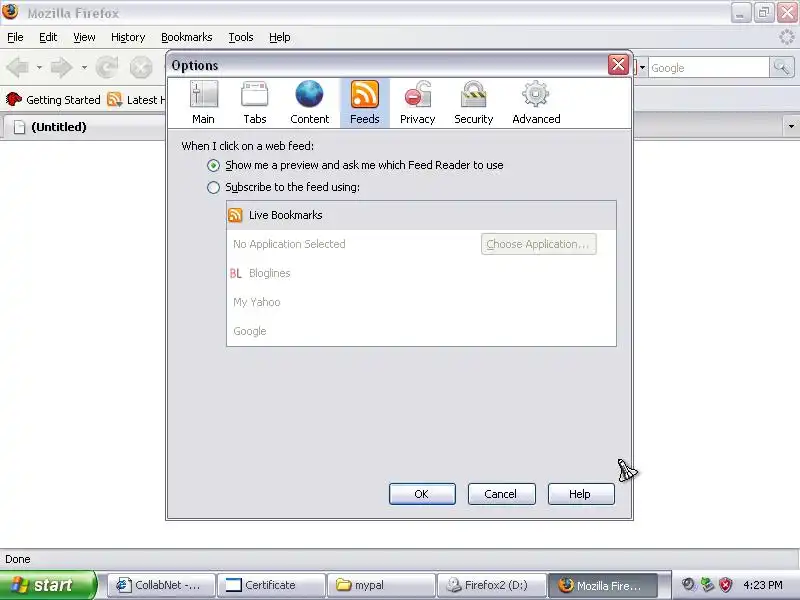Viewport: 800px width, 600px height.
Task: Open the Forward history dropdown arrow
Action: click(84, 67)
